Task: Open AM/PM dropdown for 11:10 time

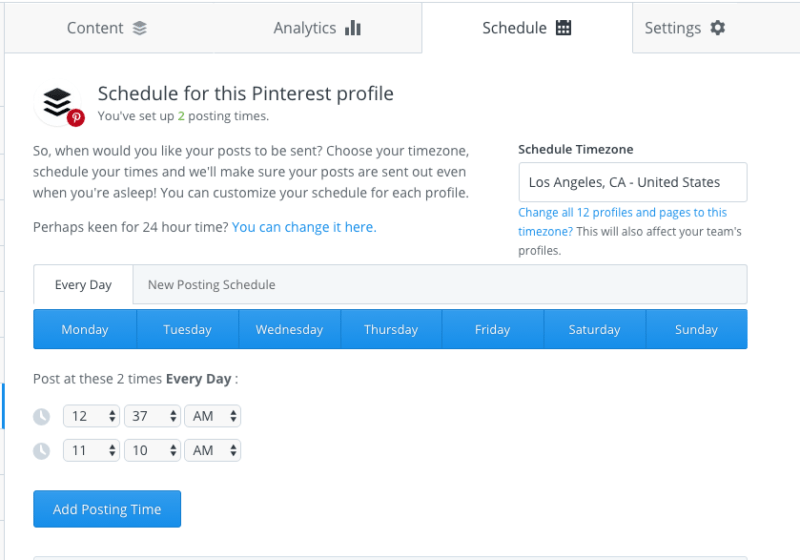Action: pyautogui.click(x=212, y=451)
